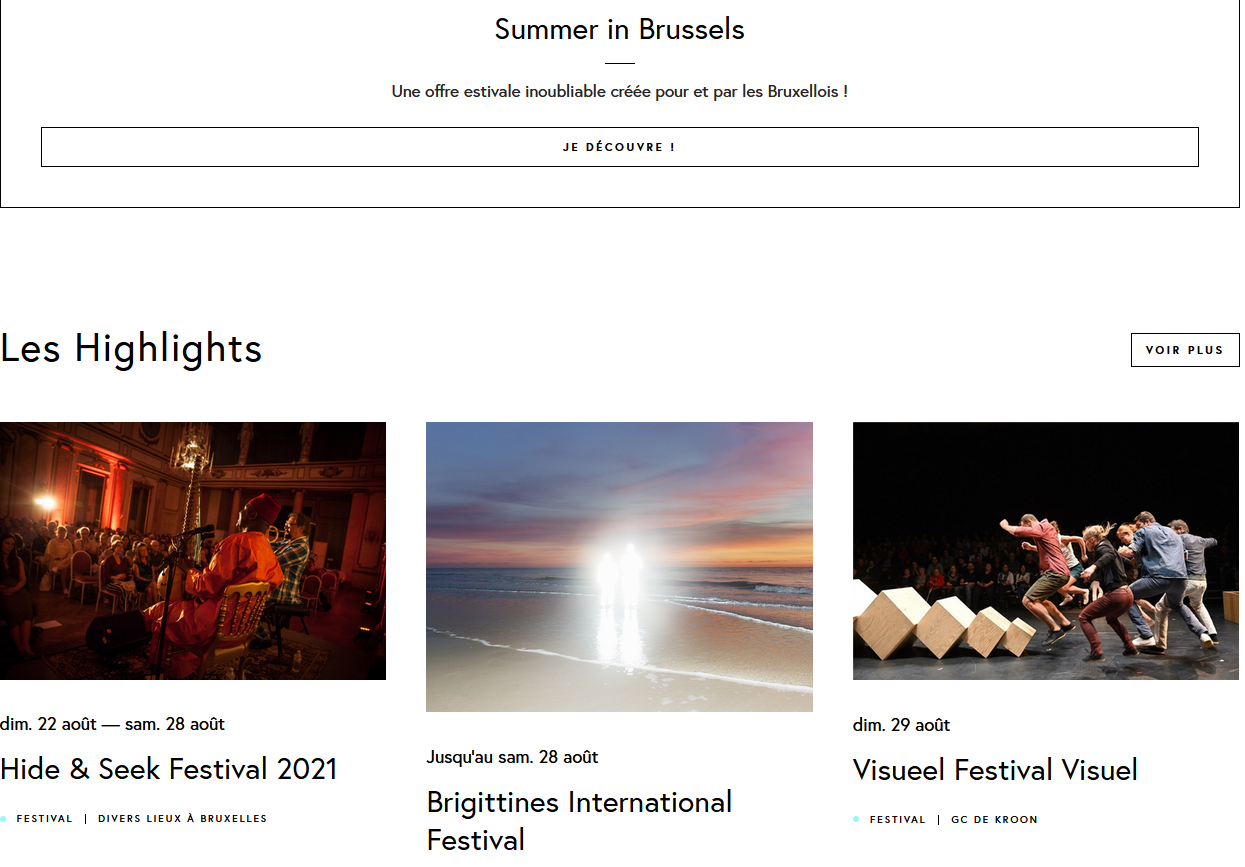
Task: Click the "dim. 29 août" date text
Action: (x=901, y=725)
